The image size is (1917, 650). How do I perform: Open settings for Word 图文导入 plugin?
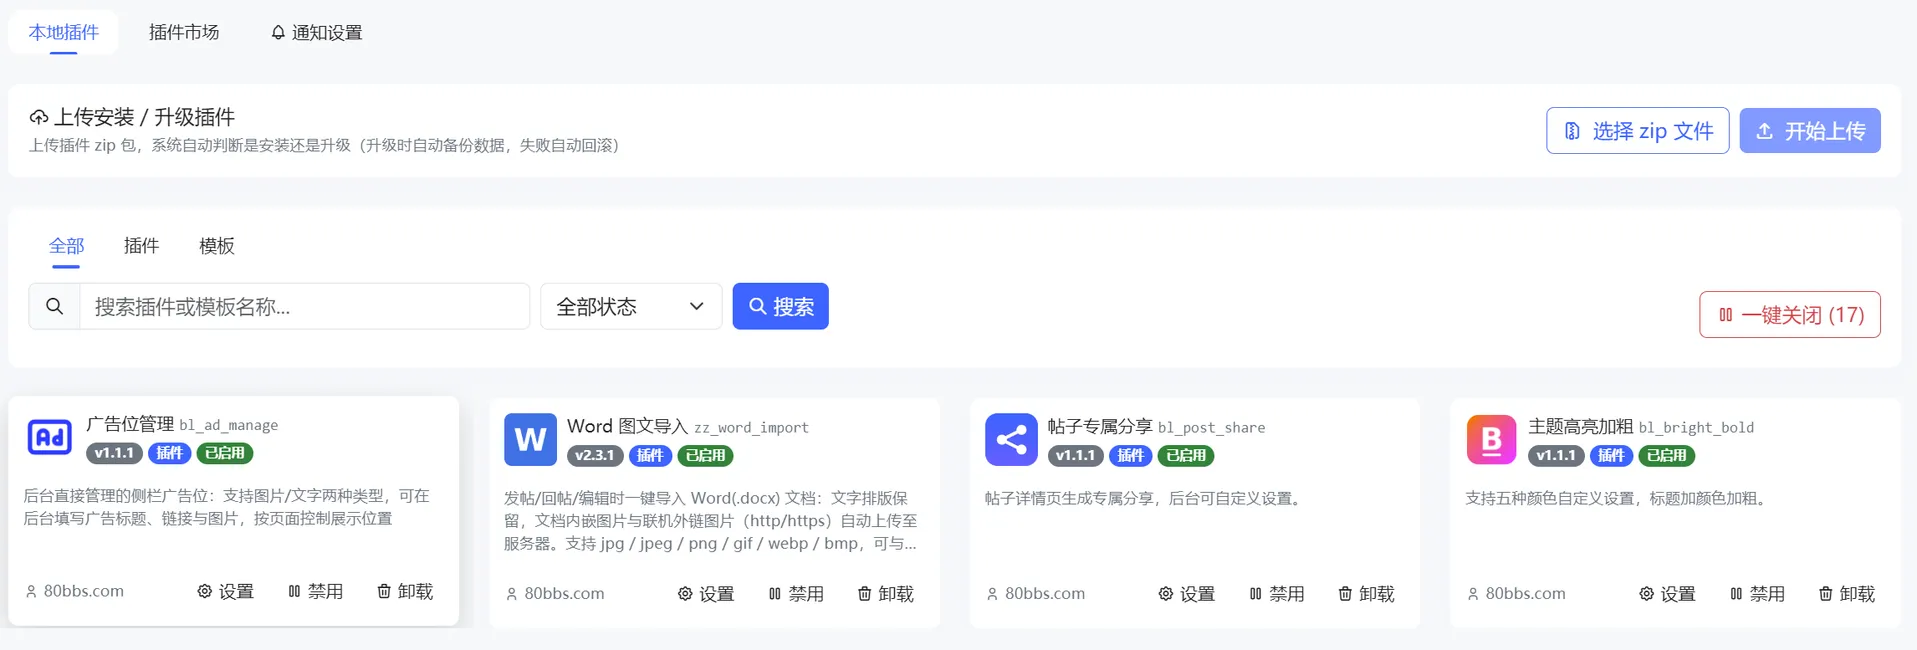[x=706, y=594]
